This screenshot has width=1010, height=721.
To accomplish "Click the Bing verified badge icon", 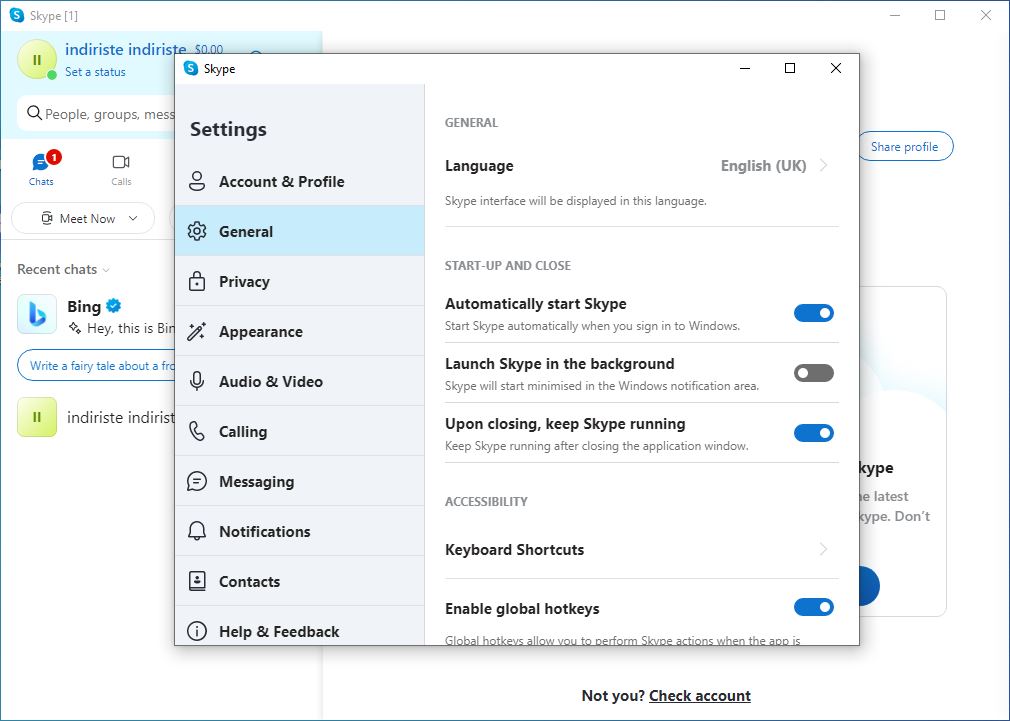I will coord(114,305).
